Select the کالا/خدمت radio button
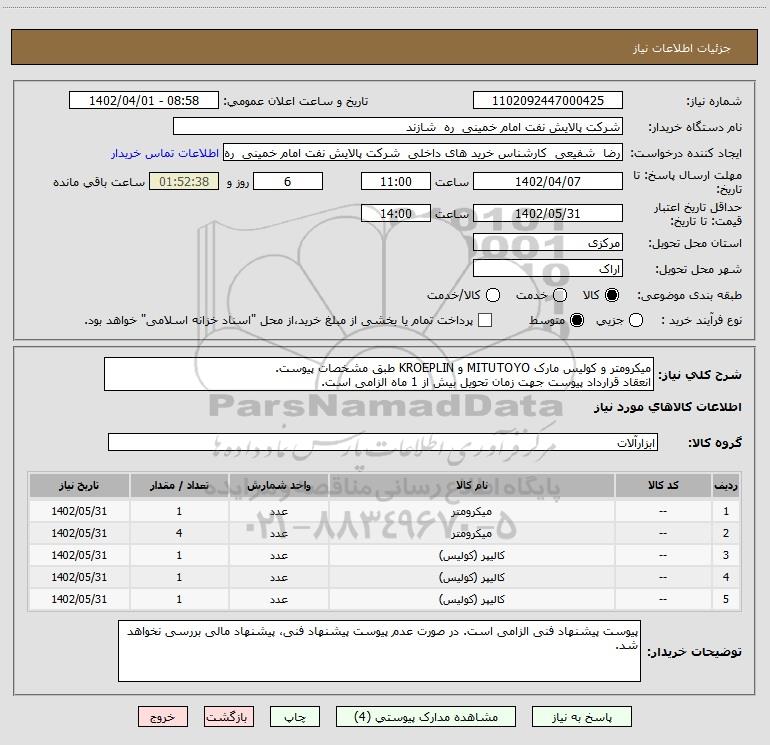 click(493, 295)
